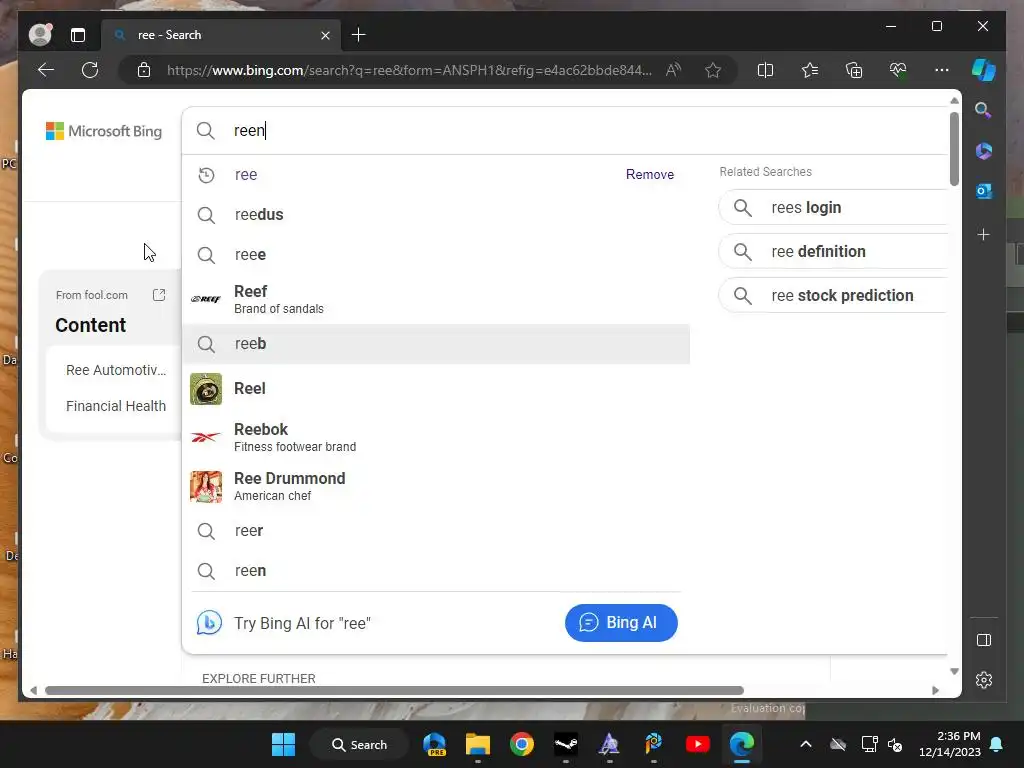1024x768 pixels.
Task: Open the clock showing 2:36 PM
Action: [950, 744]
